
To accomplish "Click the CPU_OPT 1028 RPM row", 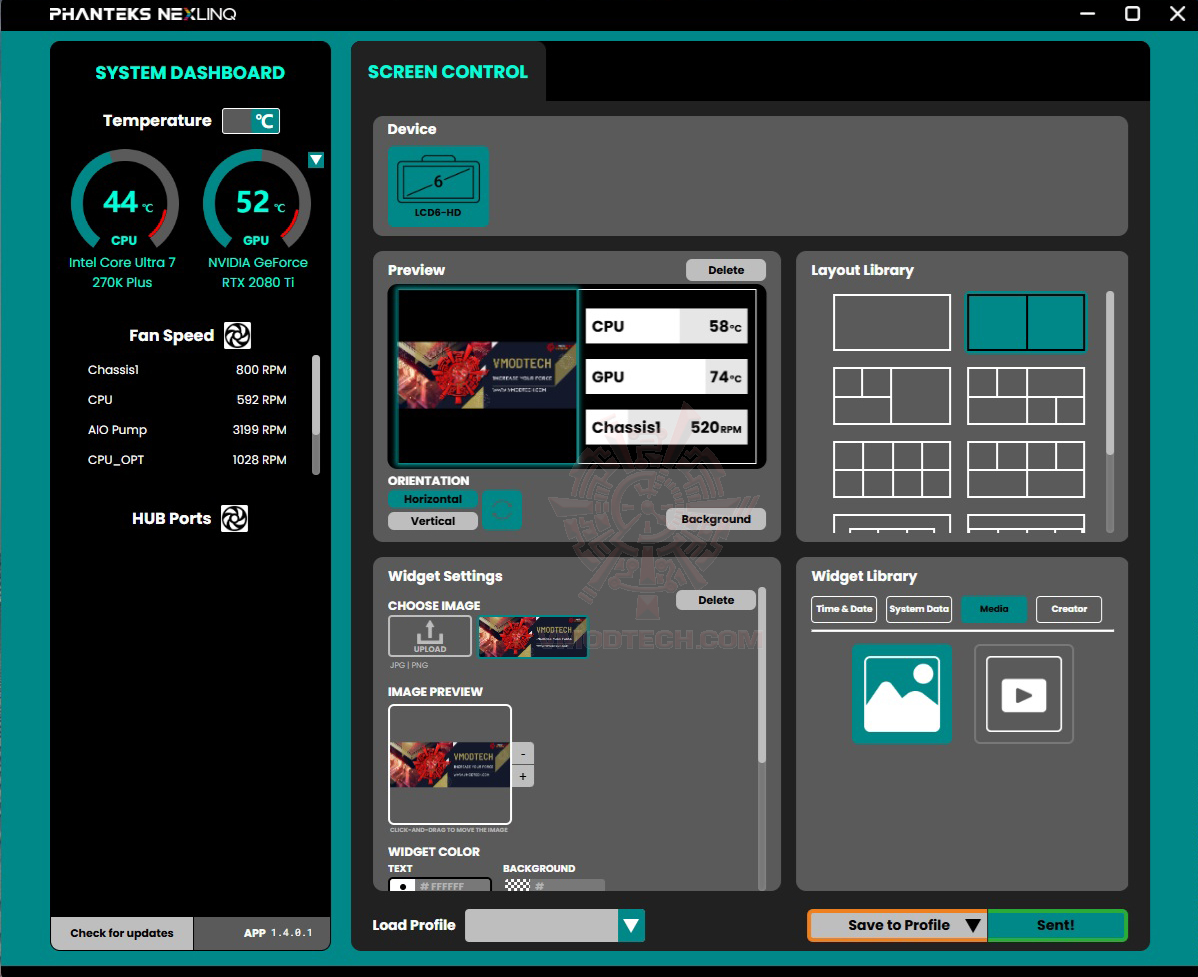I will pyautogui.click(x=187, y=460).
